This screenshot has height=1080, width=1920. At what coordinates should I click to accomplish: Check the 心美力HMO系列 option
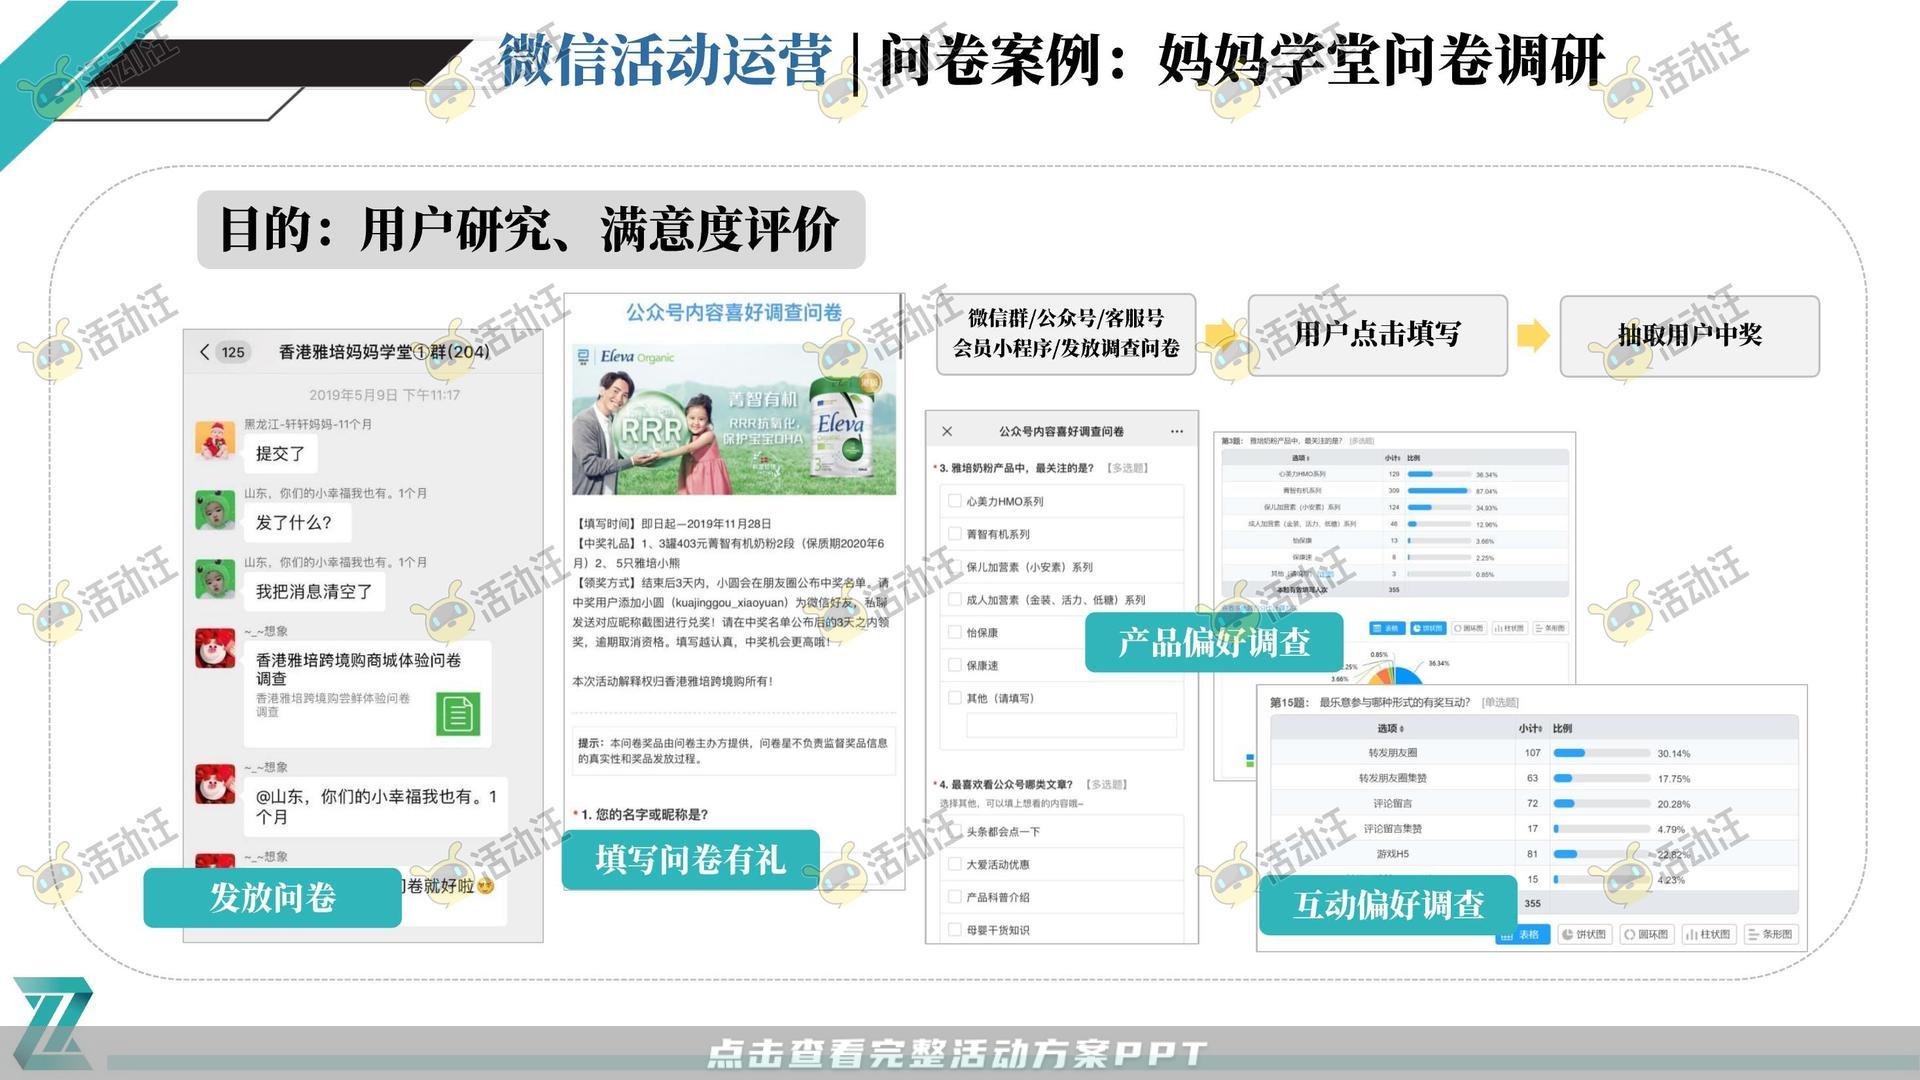tap(954, 501)
